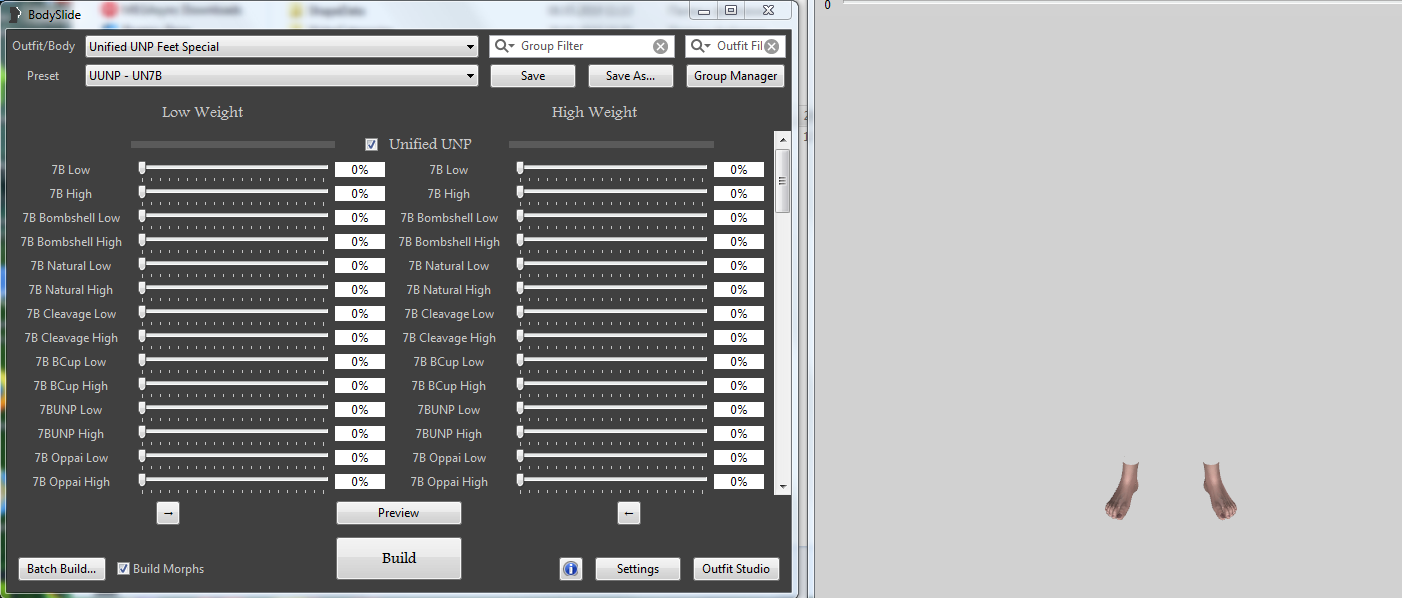Click the BodySlide title bar app icon

[15, 14]
